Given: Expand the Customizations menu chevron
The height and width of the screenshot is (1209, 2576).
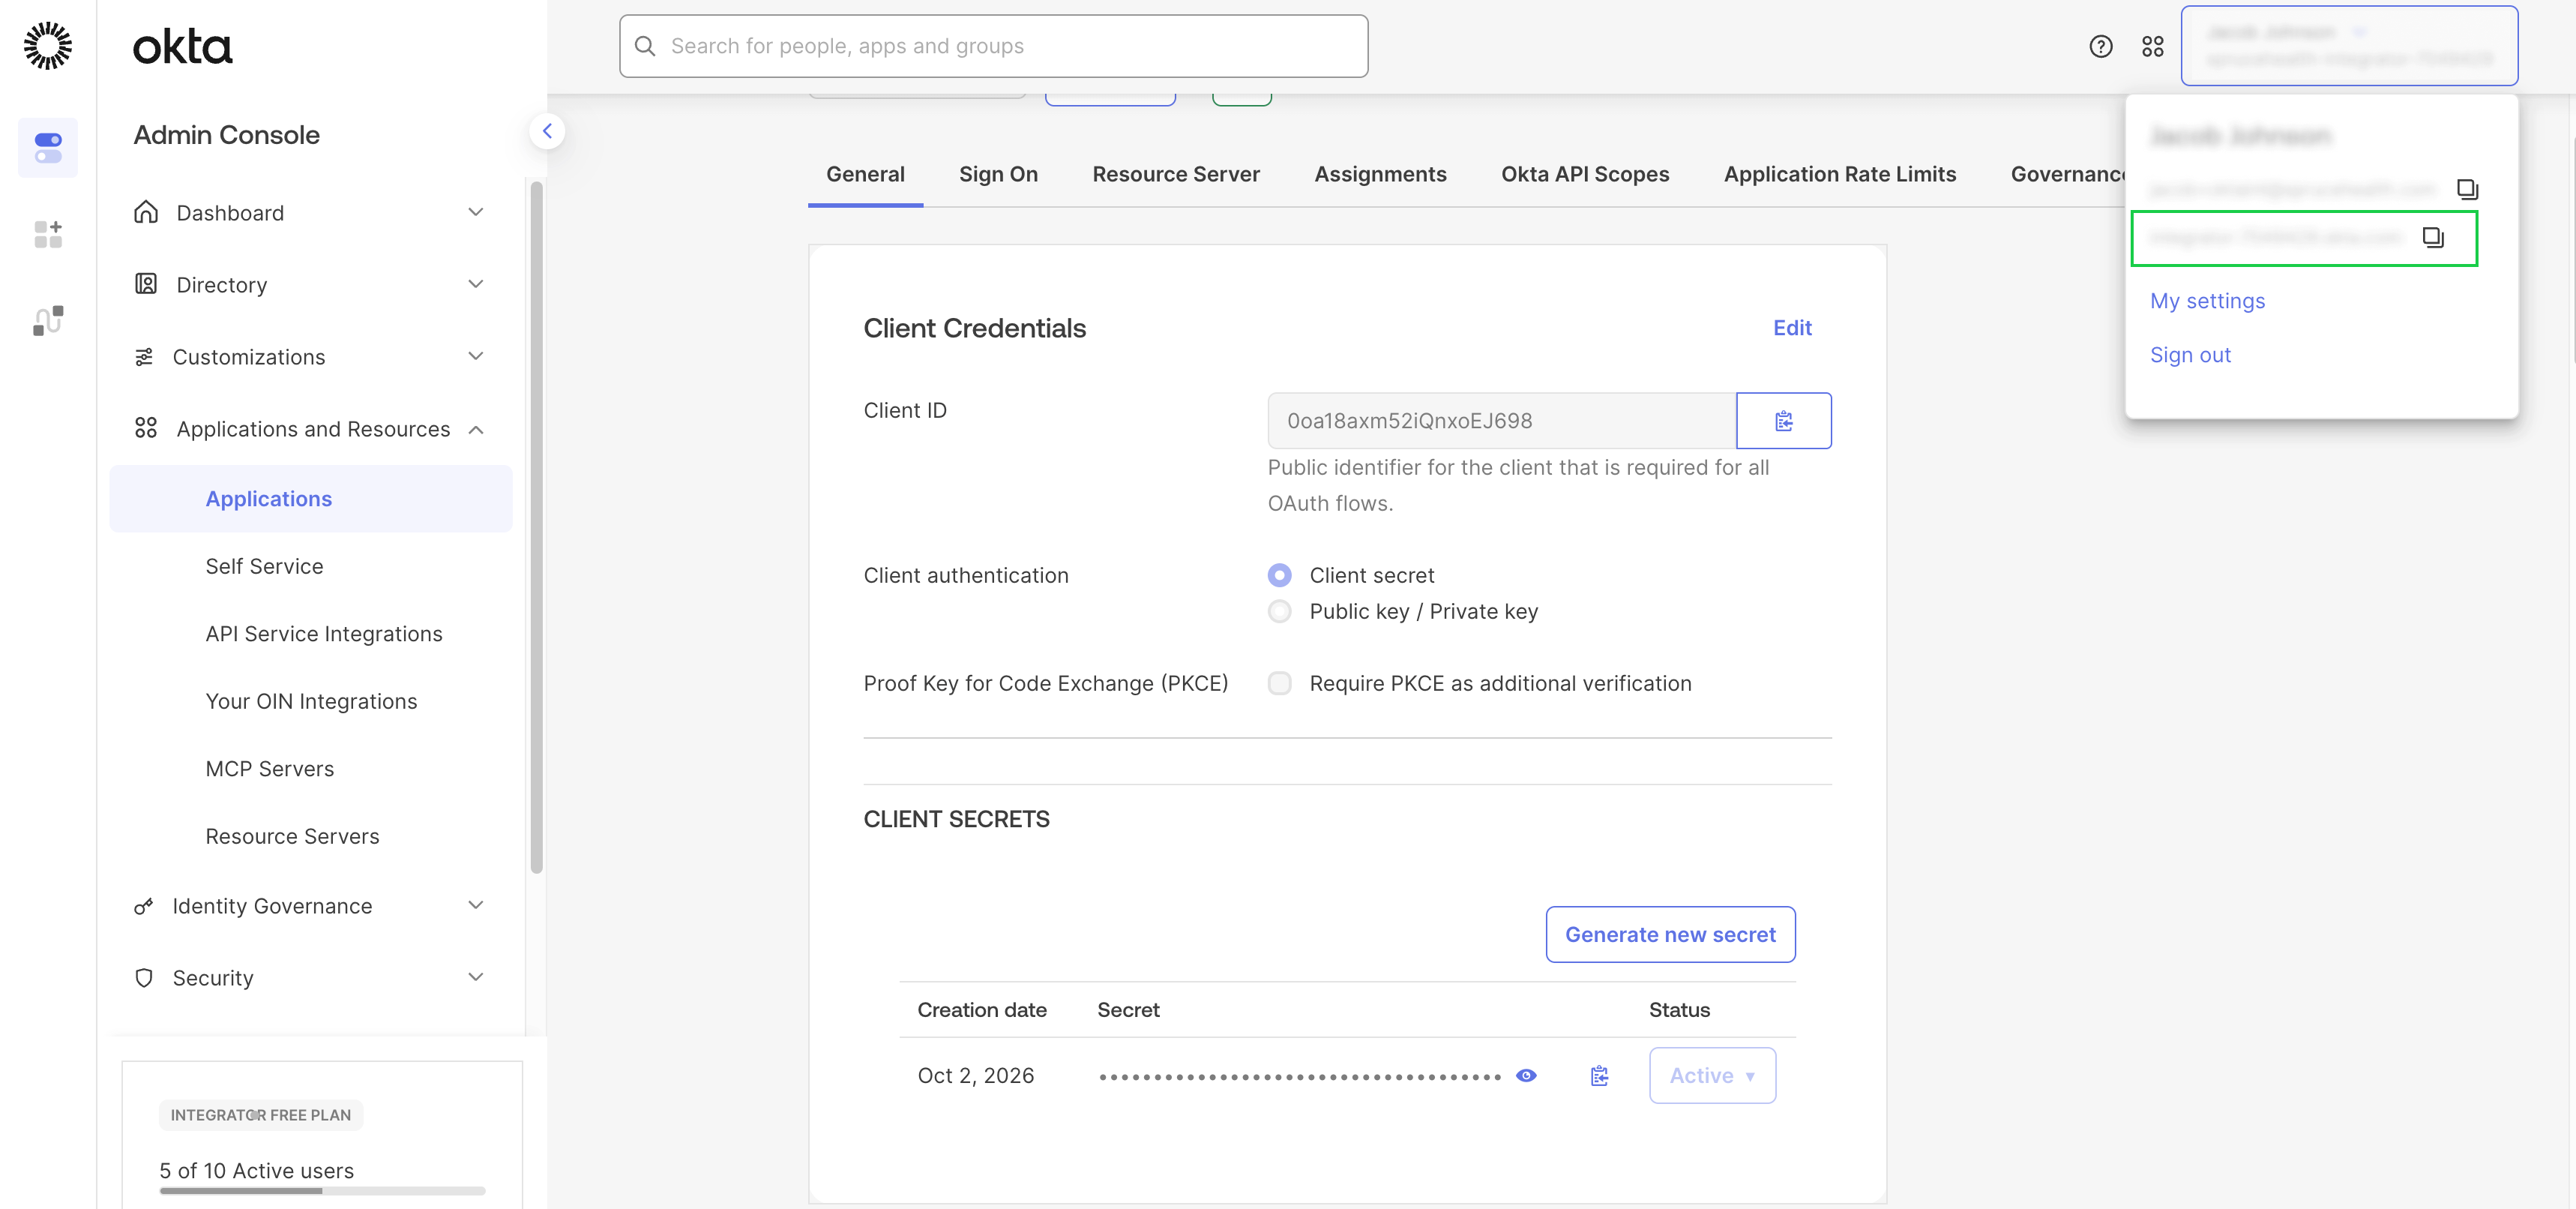Looking at the screenshot, I should coord(476,356).
